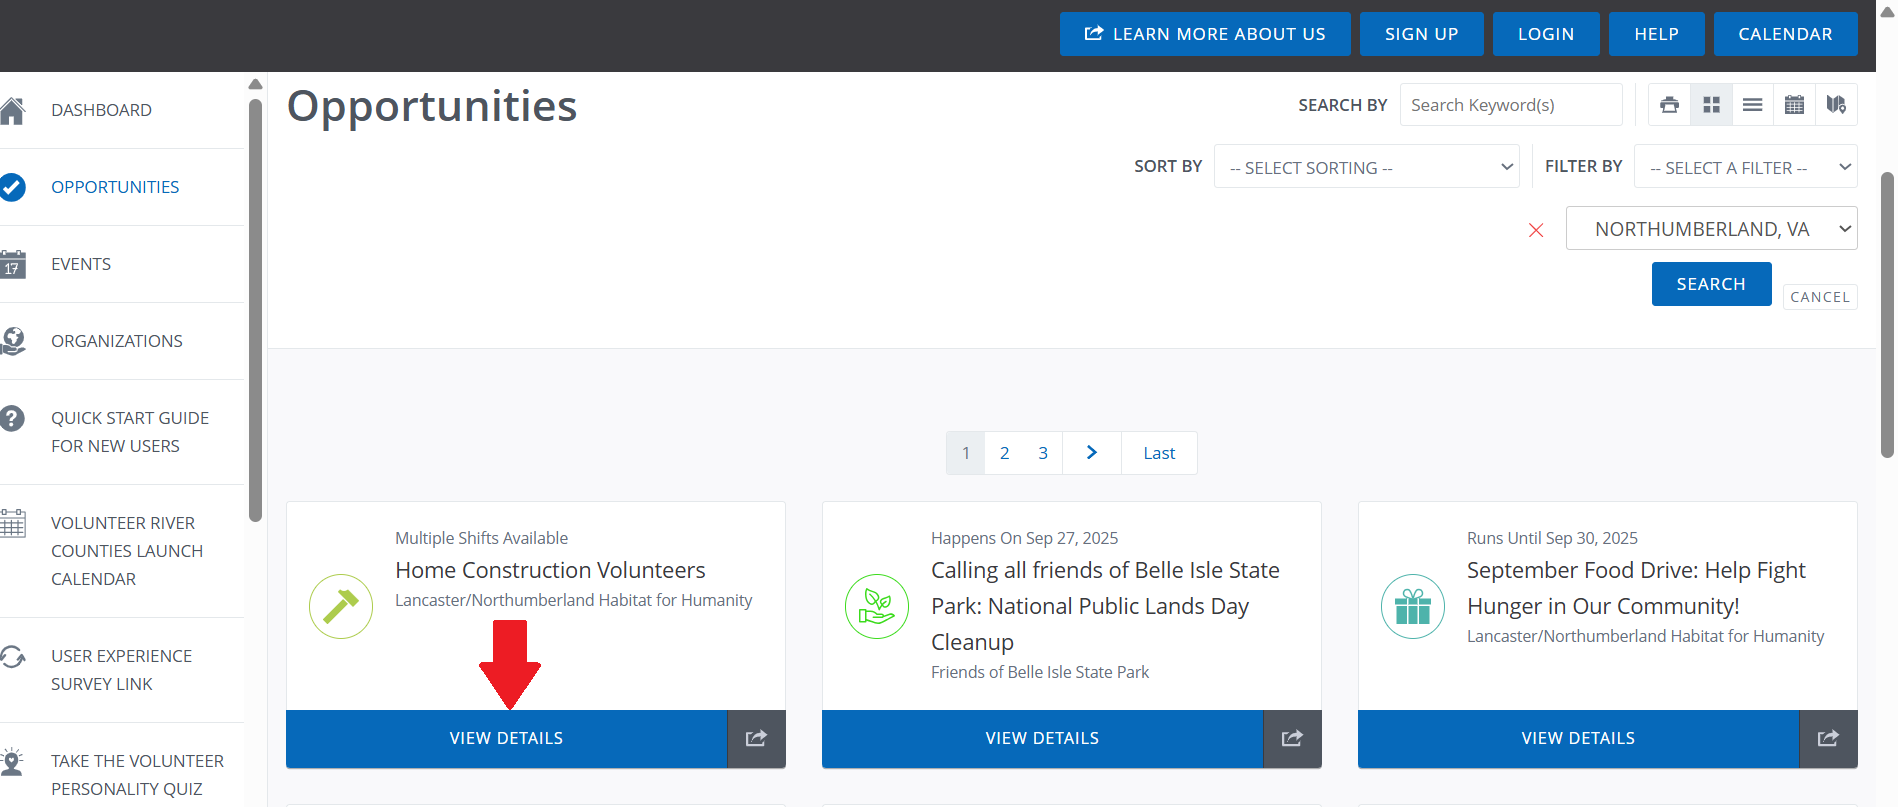Click the Sign Up button
The width and height of the screenshot is (1898, 807).
pos(1421,34)
